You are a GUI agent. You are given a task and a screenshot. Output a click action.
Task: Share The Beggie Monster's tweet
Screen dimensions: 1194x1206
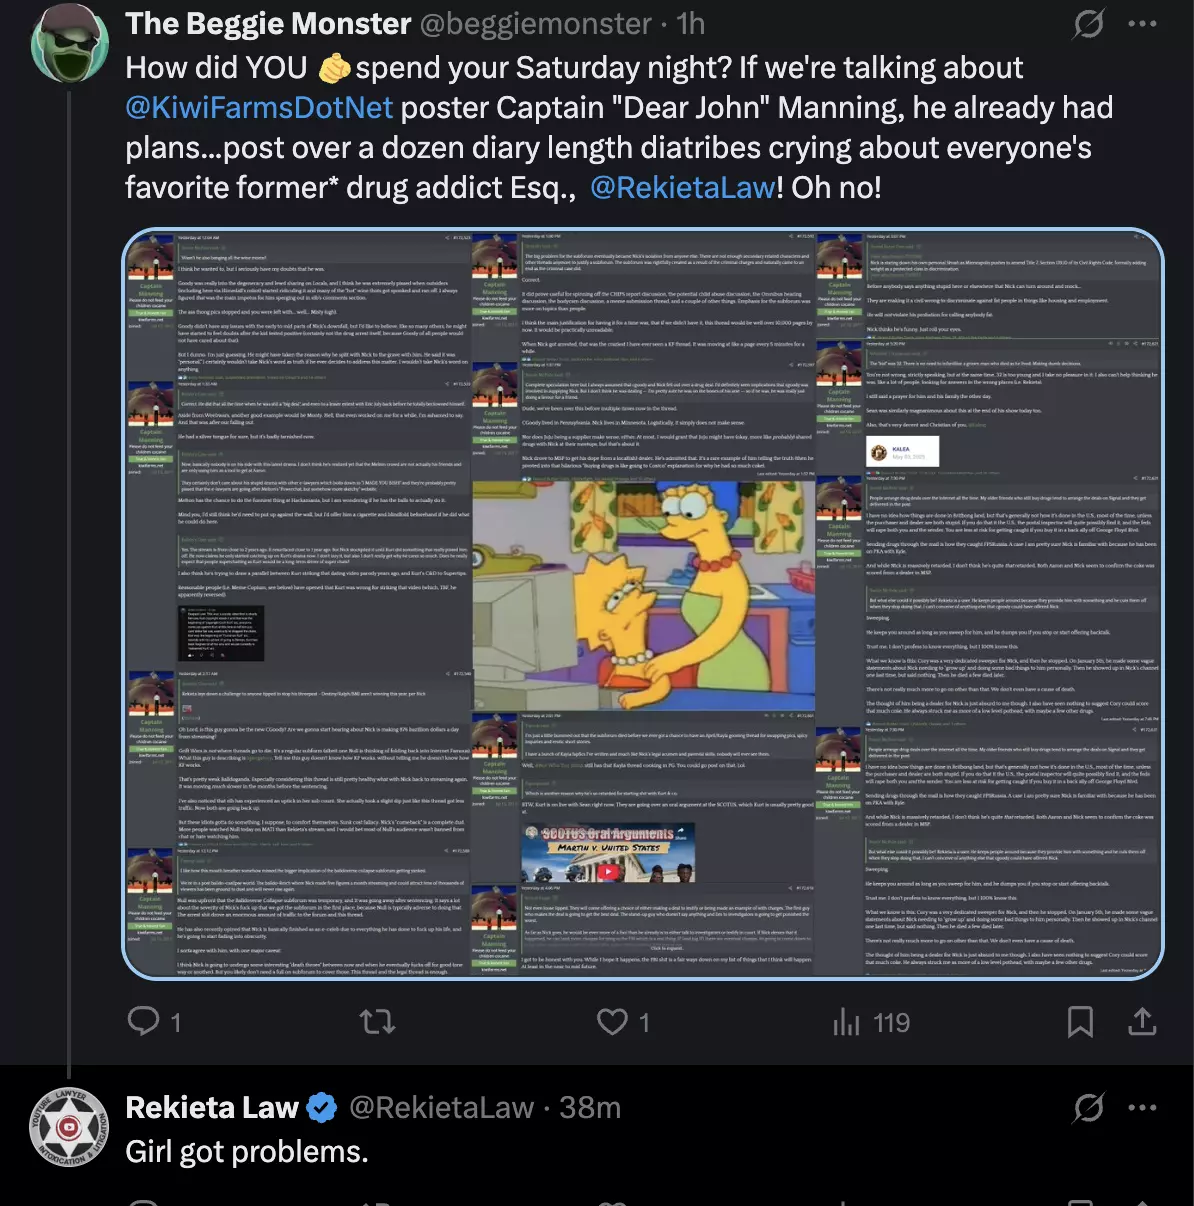click(x=1142, y=1021)
